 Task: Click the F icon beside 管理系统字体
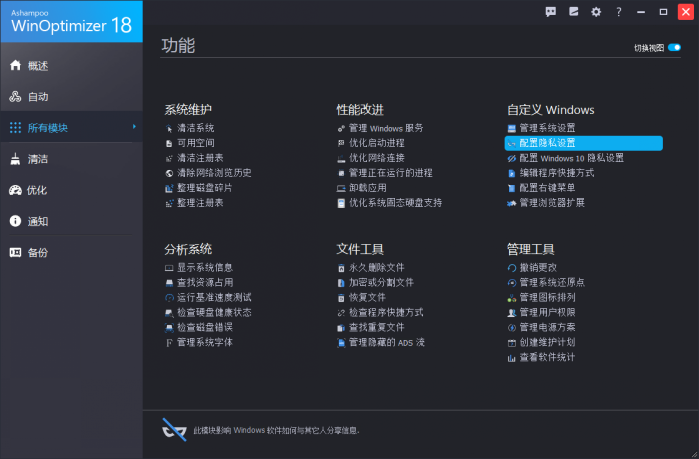(169, 343)
